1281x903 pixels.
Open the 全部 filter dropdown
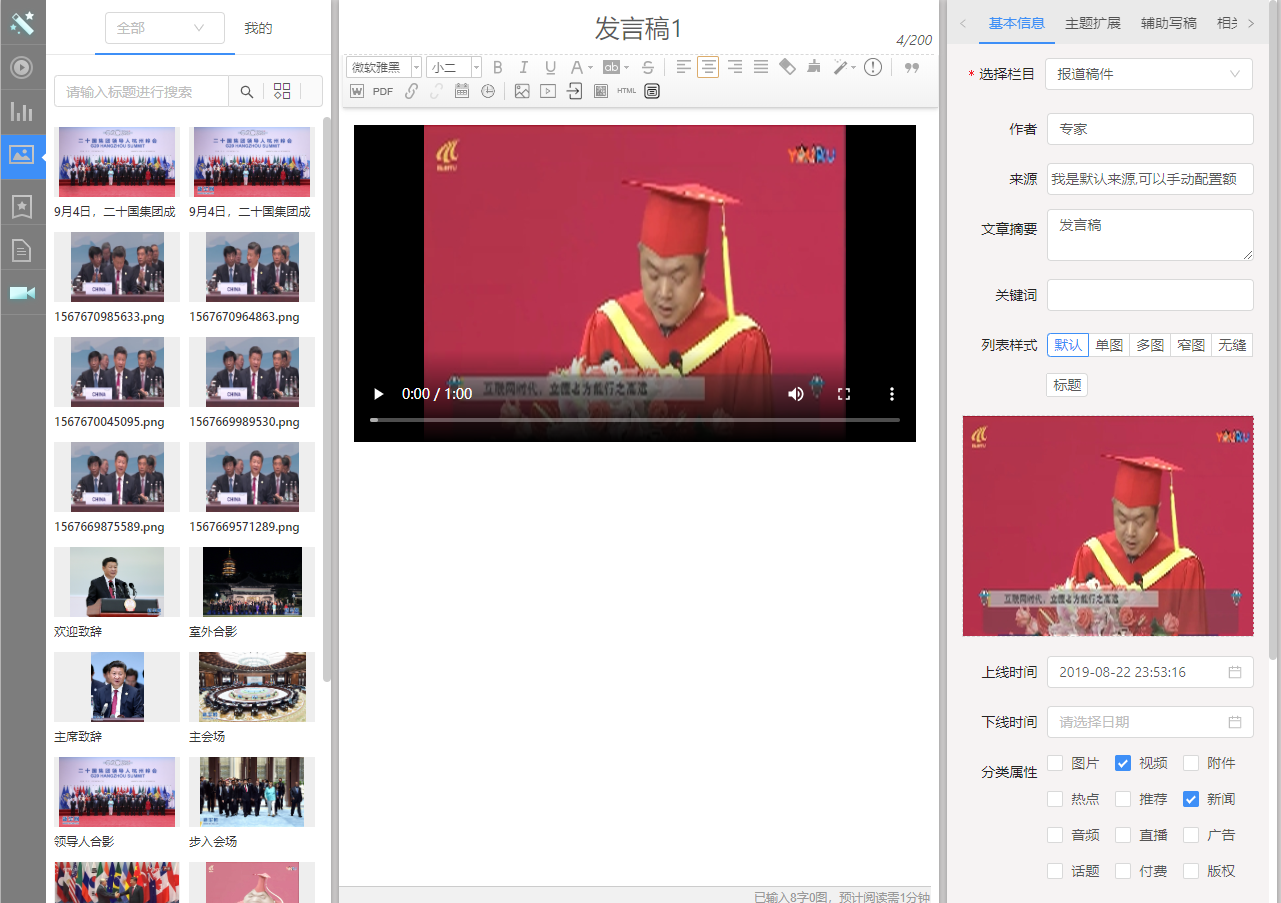coord(164,28)
